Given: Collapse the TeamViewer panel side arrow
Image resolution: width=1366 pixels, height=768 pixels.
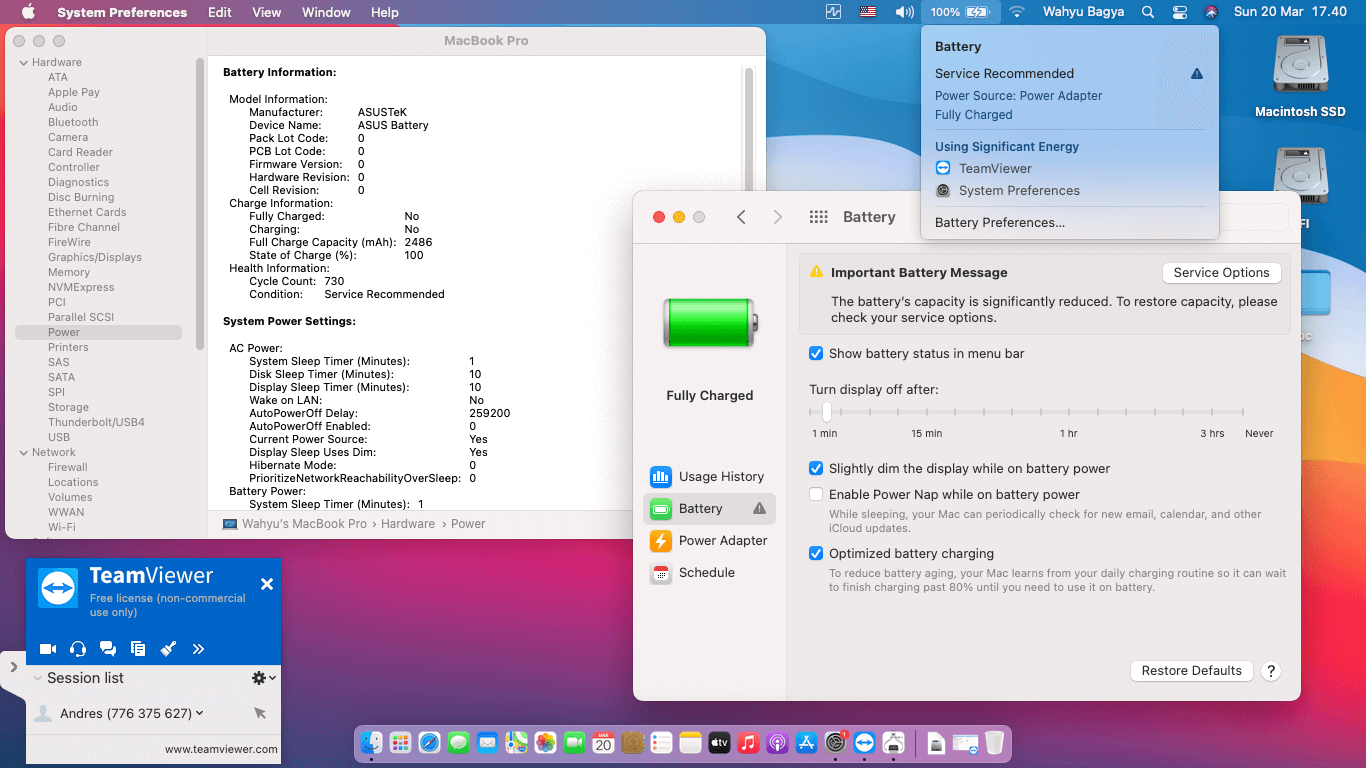Looking at the screenshot, I should [x=13, y=666].
